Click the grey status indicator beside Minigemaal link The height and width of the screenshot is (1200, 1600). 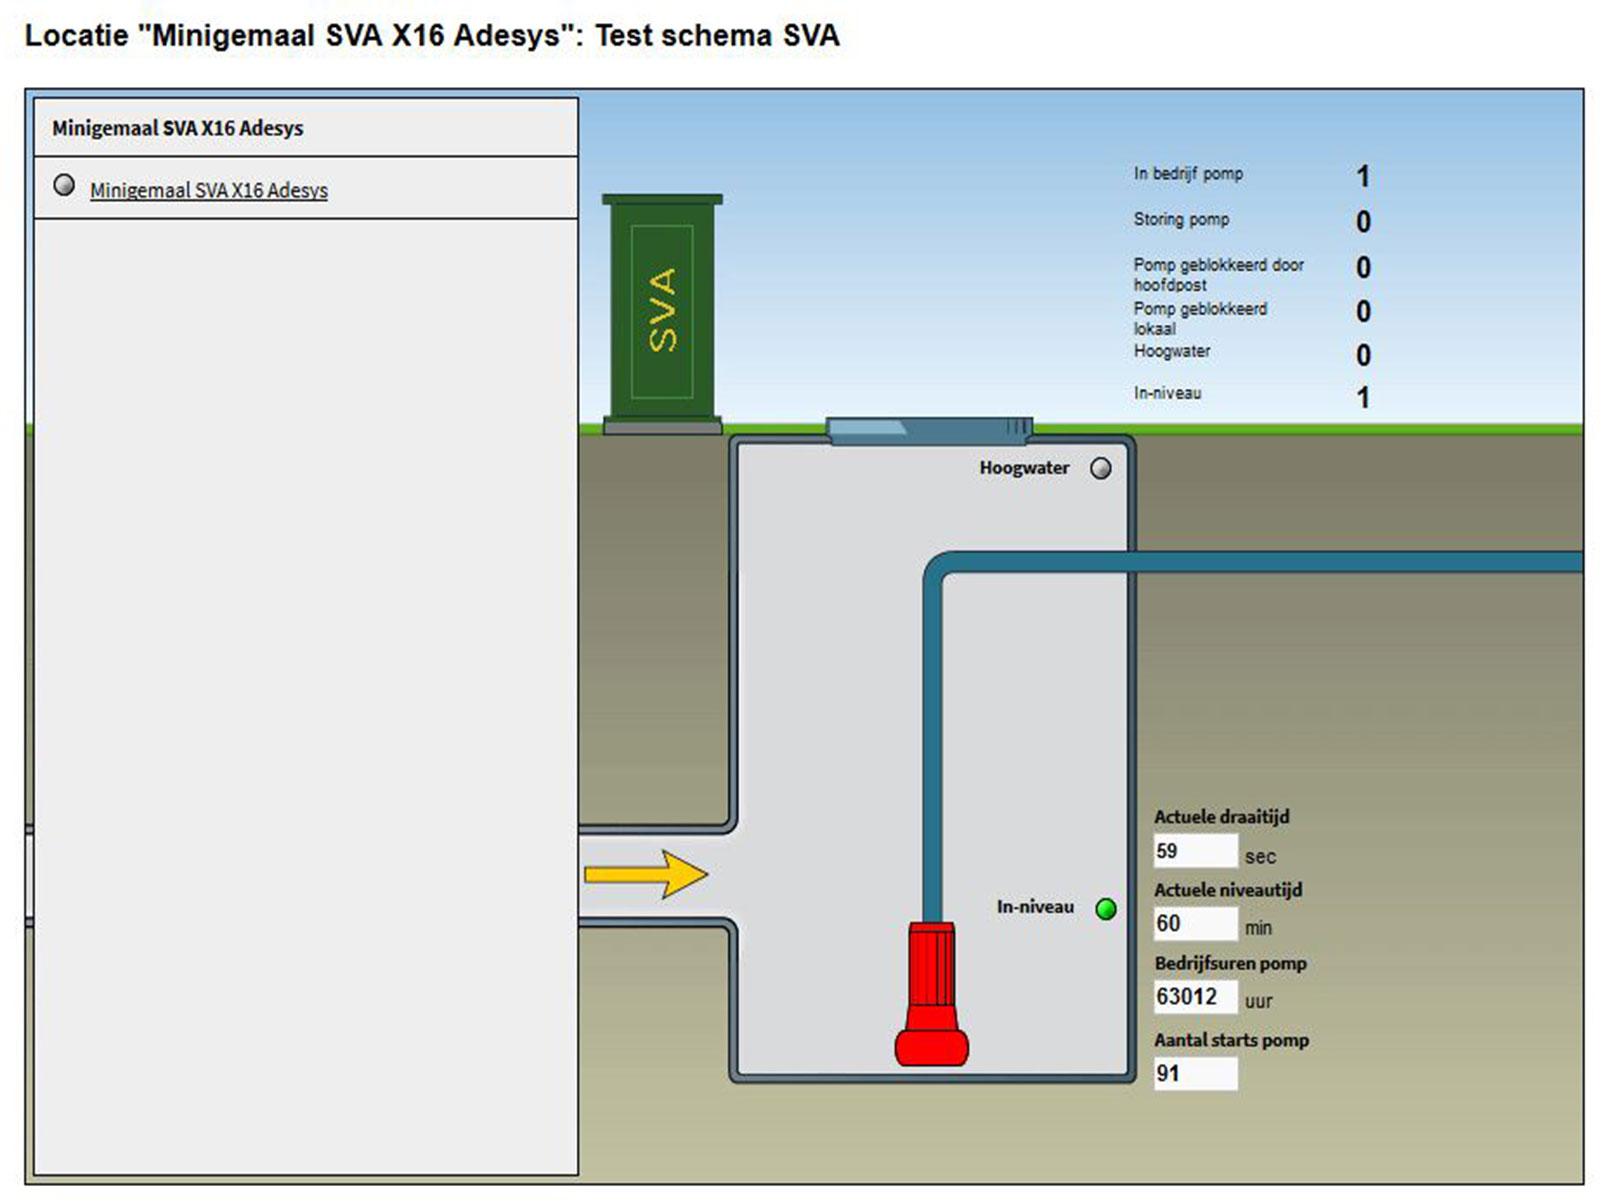(64, 186)
